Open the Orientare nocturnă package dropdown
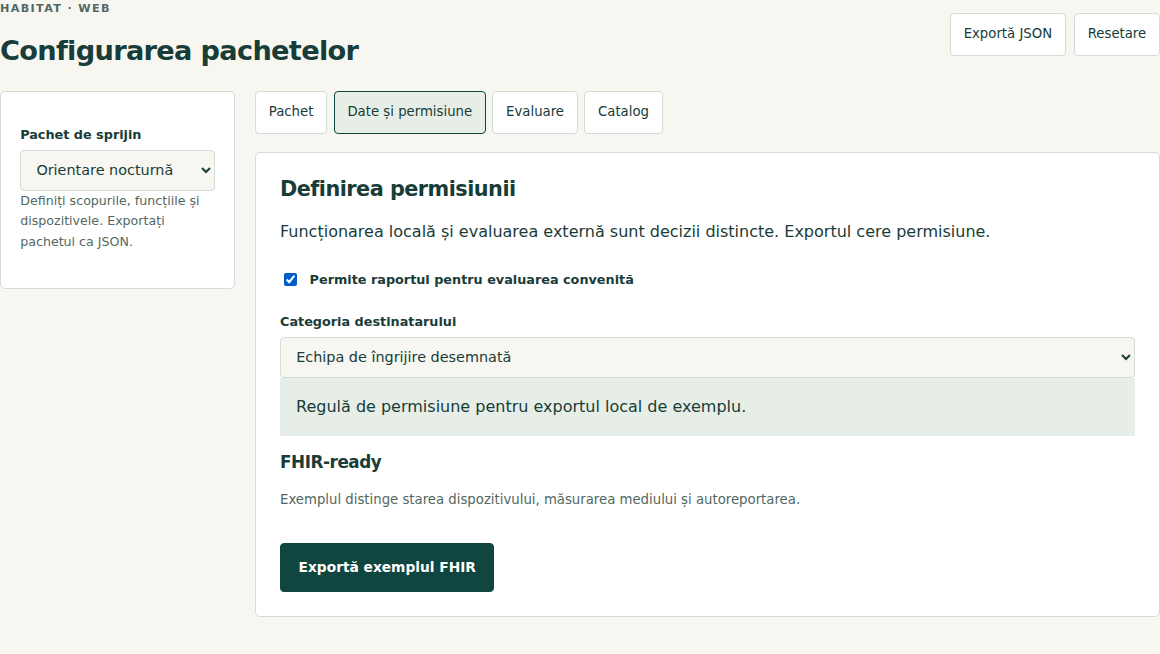The image size is (1160, 654). click(x=118, y=170)
